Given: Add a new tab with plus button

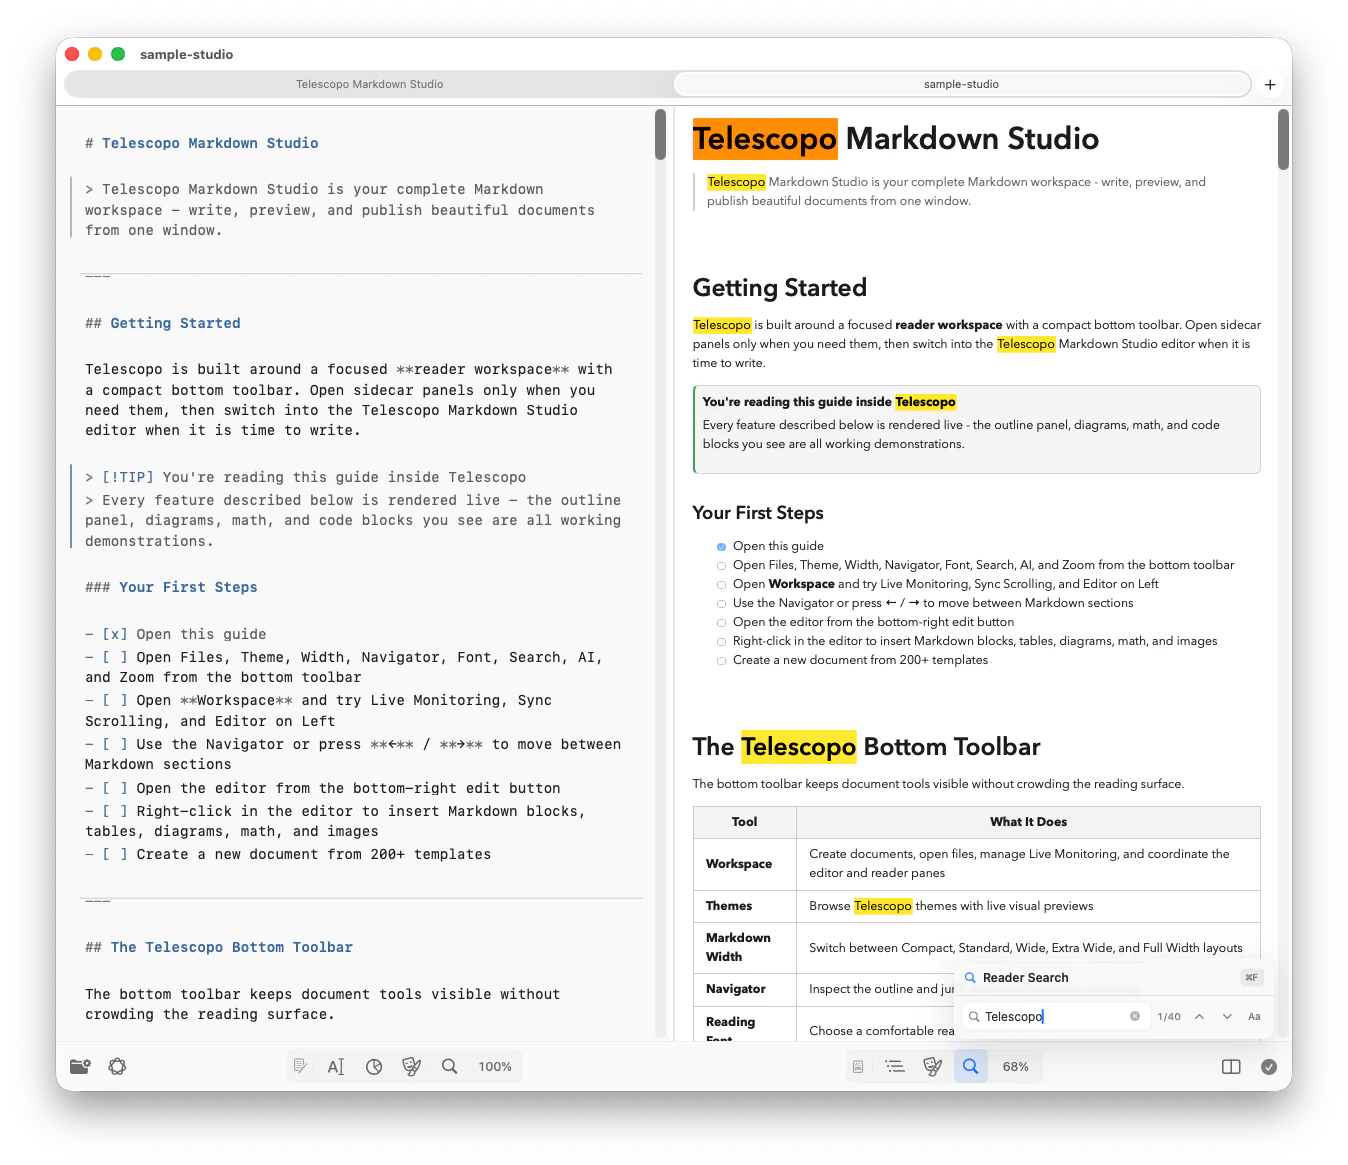Looking at the screenshot, I should 1270,84.
